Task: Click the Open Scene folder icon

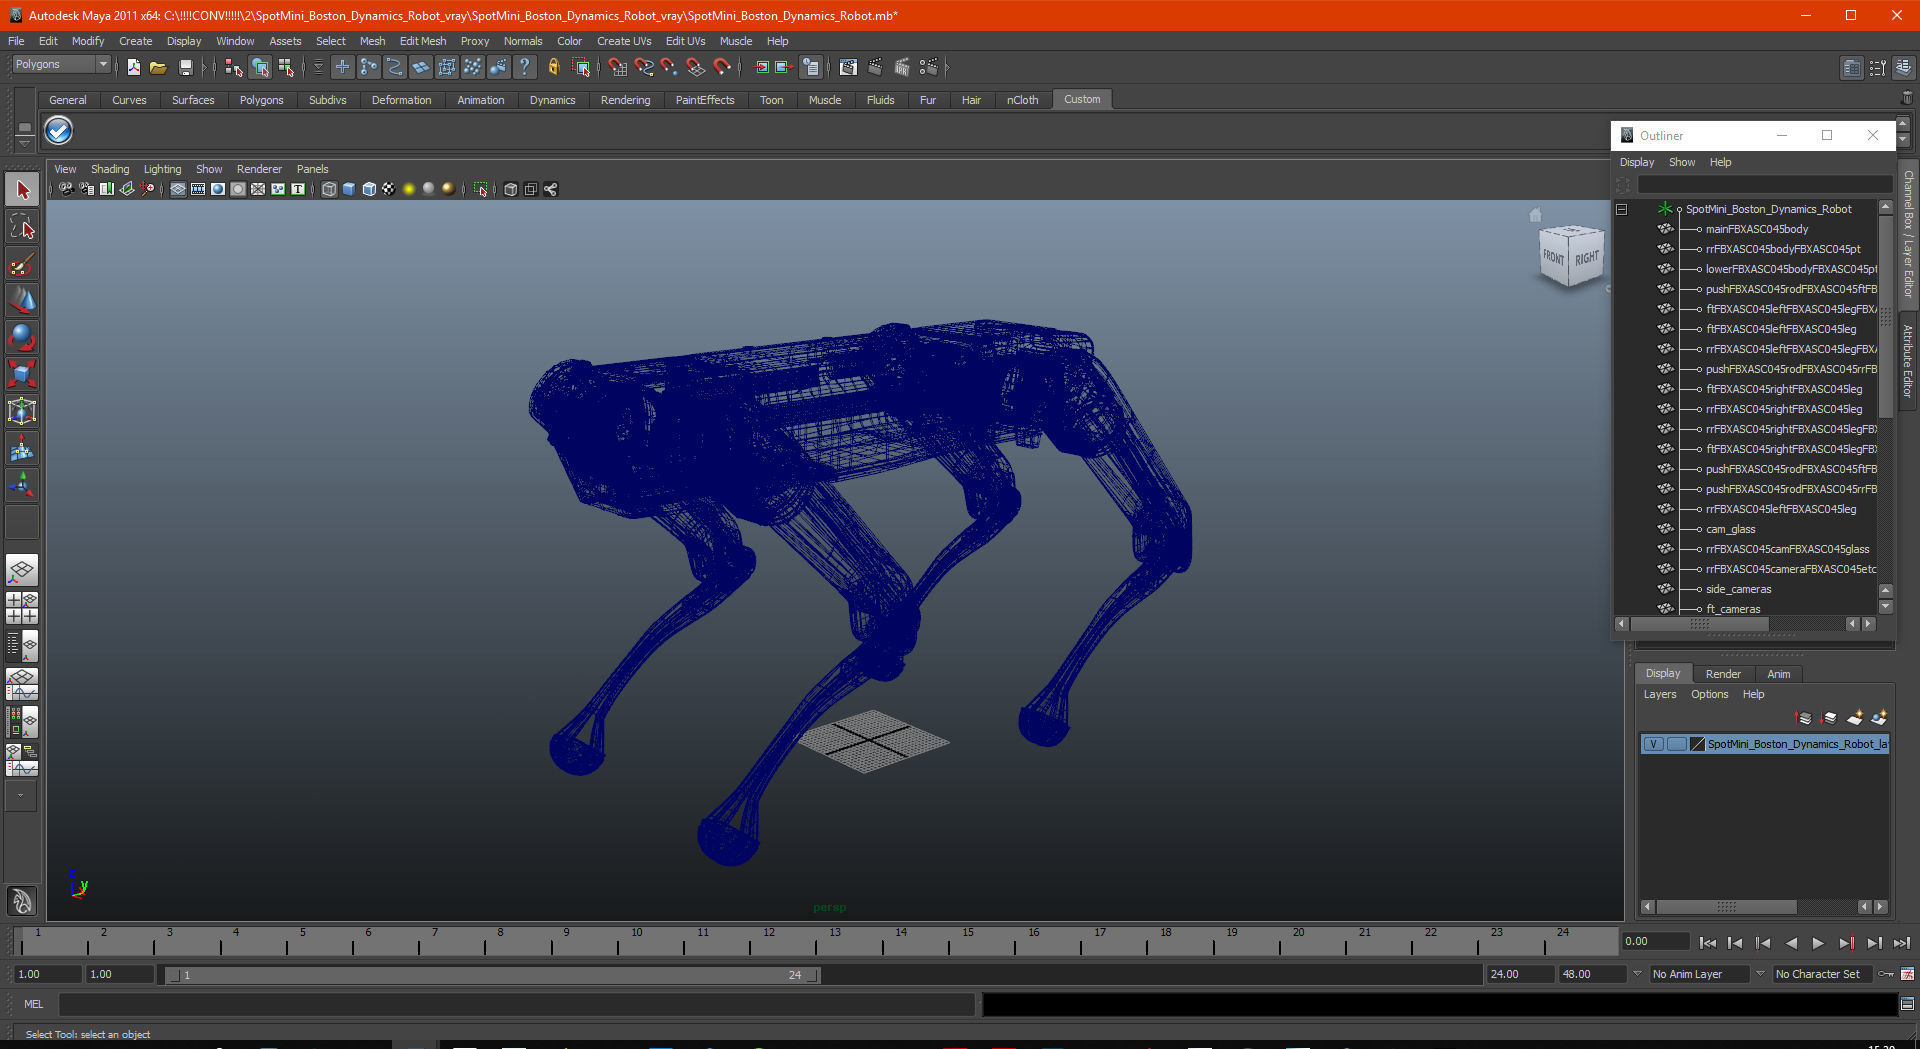Action: click(158, 67)
